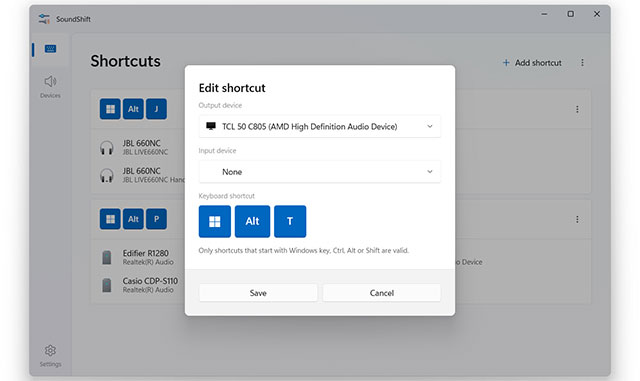Click the T key tile in dialog

pyautogui.click(x=290, y=221)
